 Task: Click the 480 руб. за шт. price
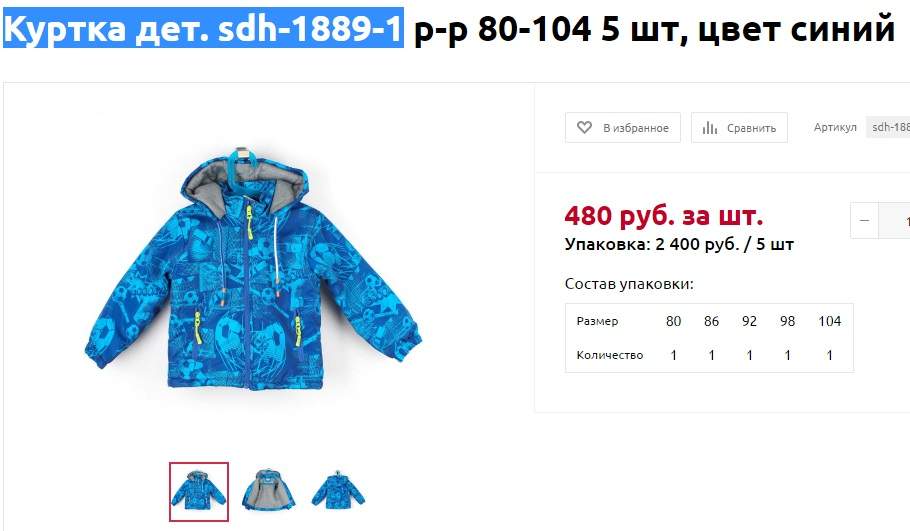click(663, 216)
